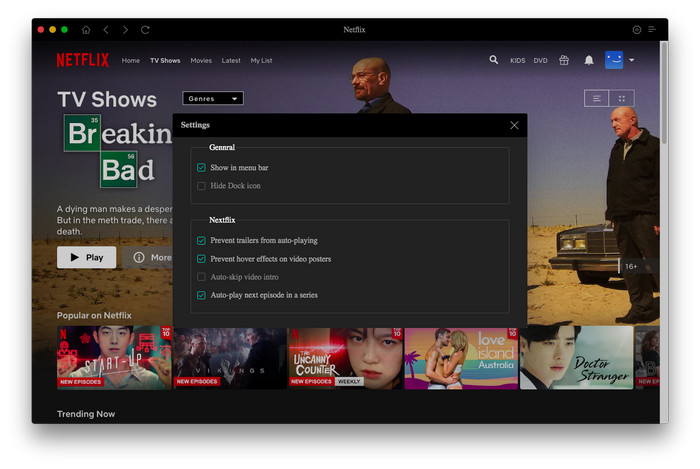Open the gift box icon
This screenshot has height=469, width=700.
point(564,60)
